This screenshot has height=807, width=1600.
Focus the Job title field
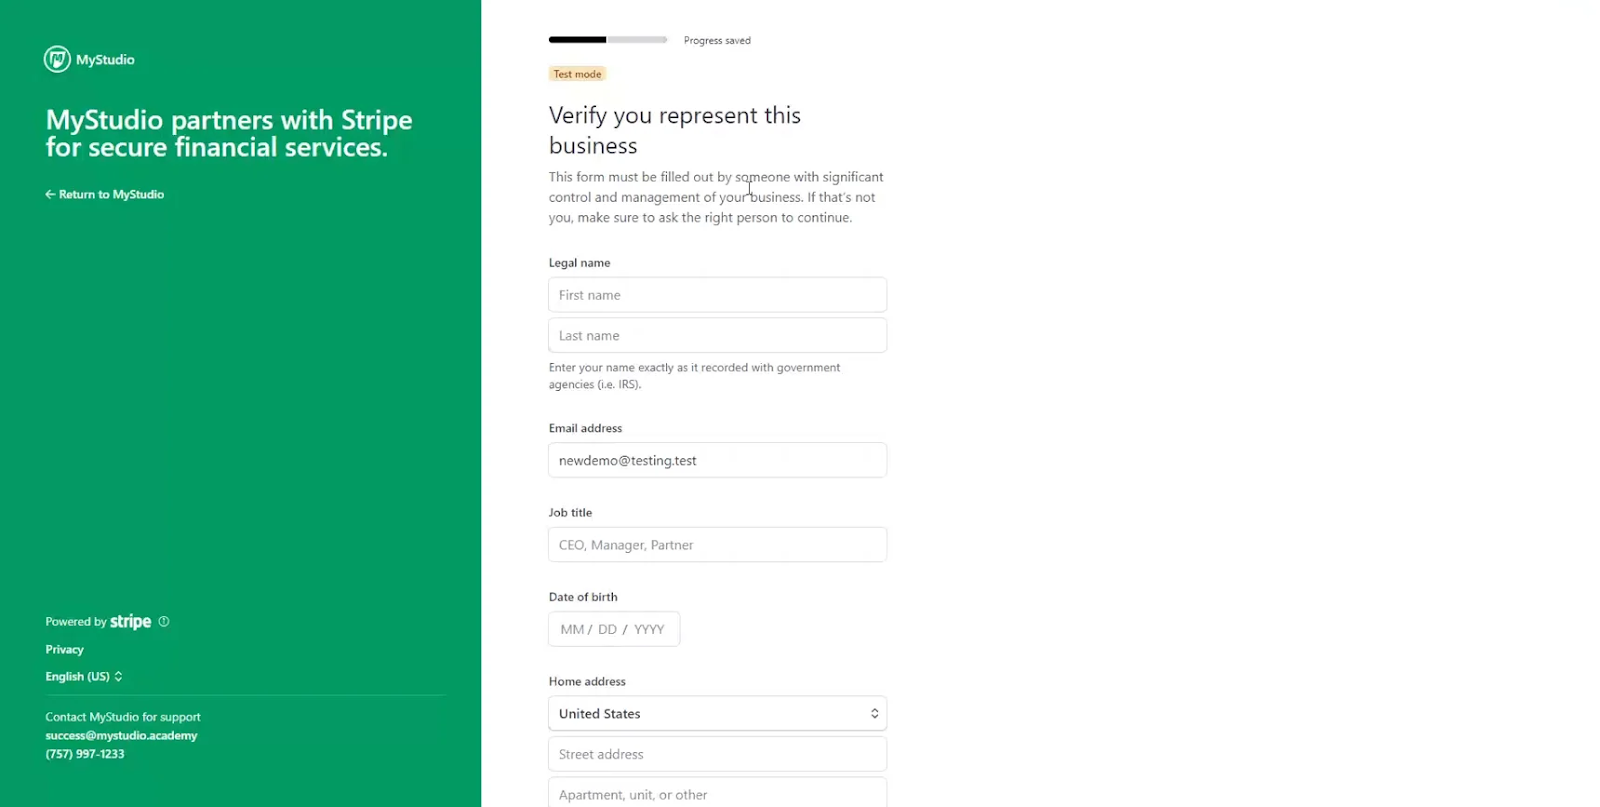717,545
